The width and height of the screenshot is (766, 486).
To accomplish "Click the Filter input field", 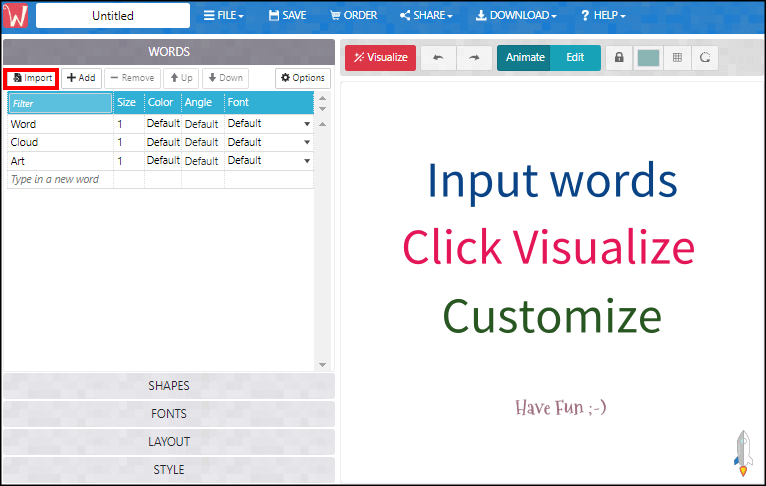I will coord(59,103).
